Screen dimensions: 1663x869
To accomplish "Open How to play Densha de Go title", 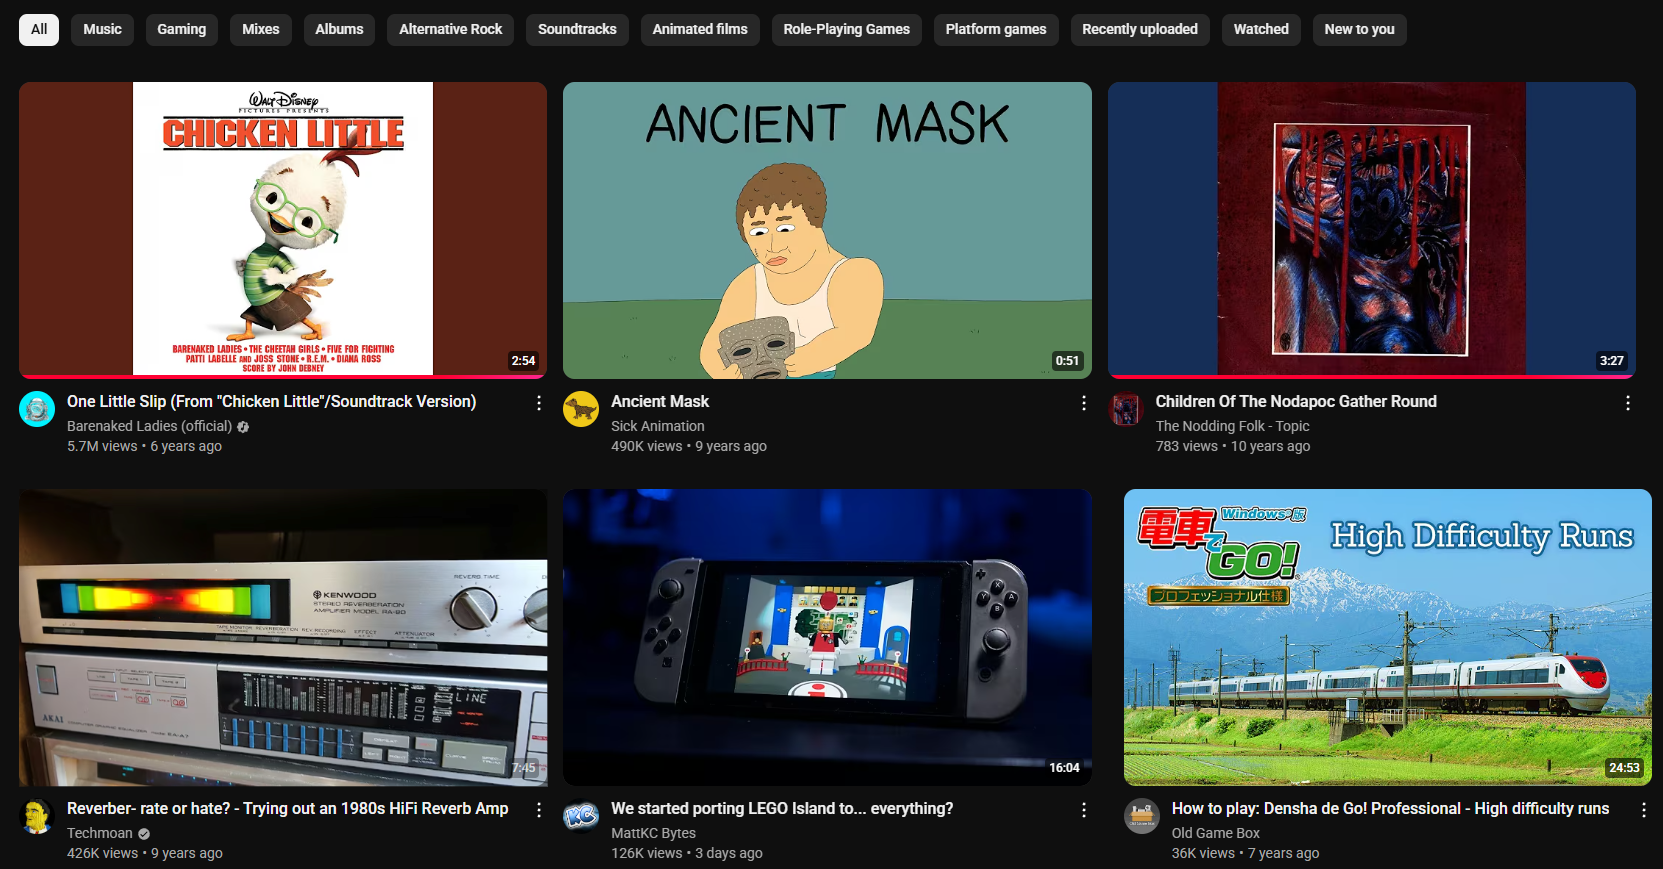I will [1390, 808].
